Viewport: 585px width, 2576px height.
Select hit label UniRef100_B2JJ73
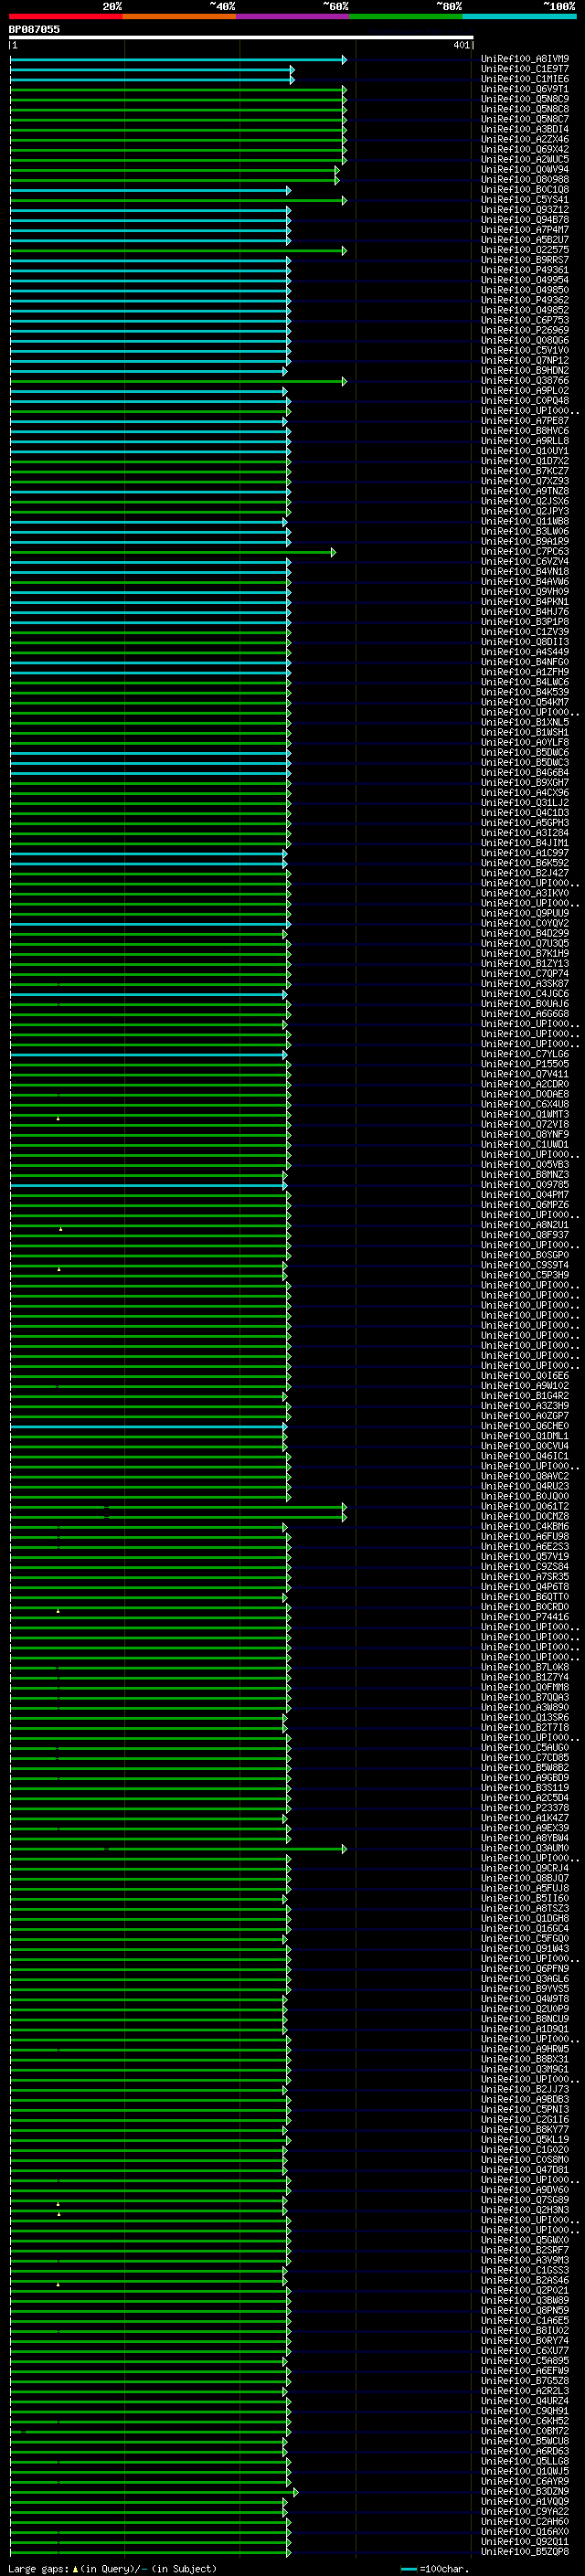click(525, 2089)
